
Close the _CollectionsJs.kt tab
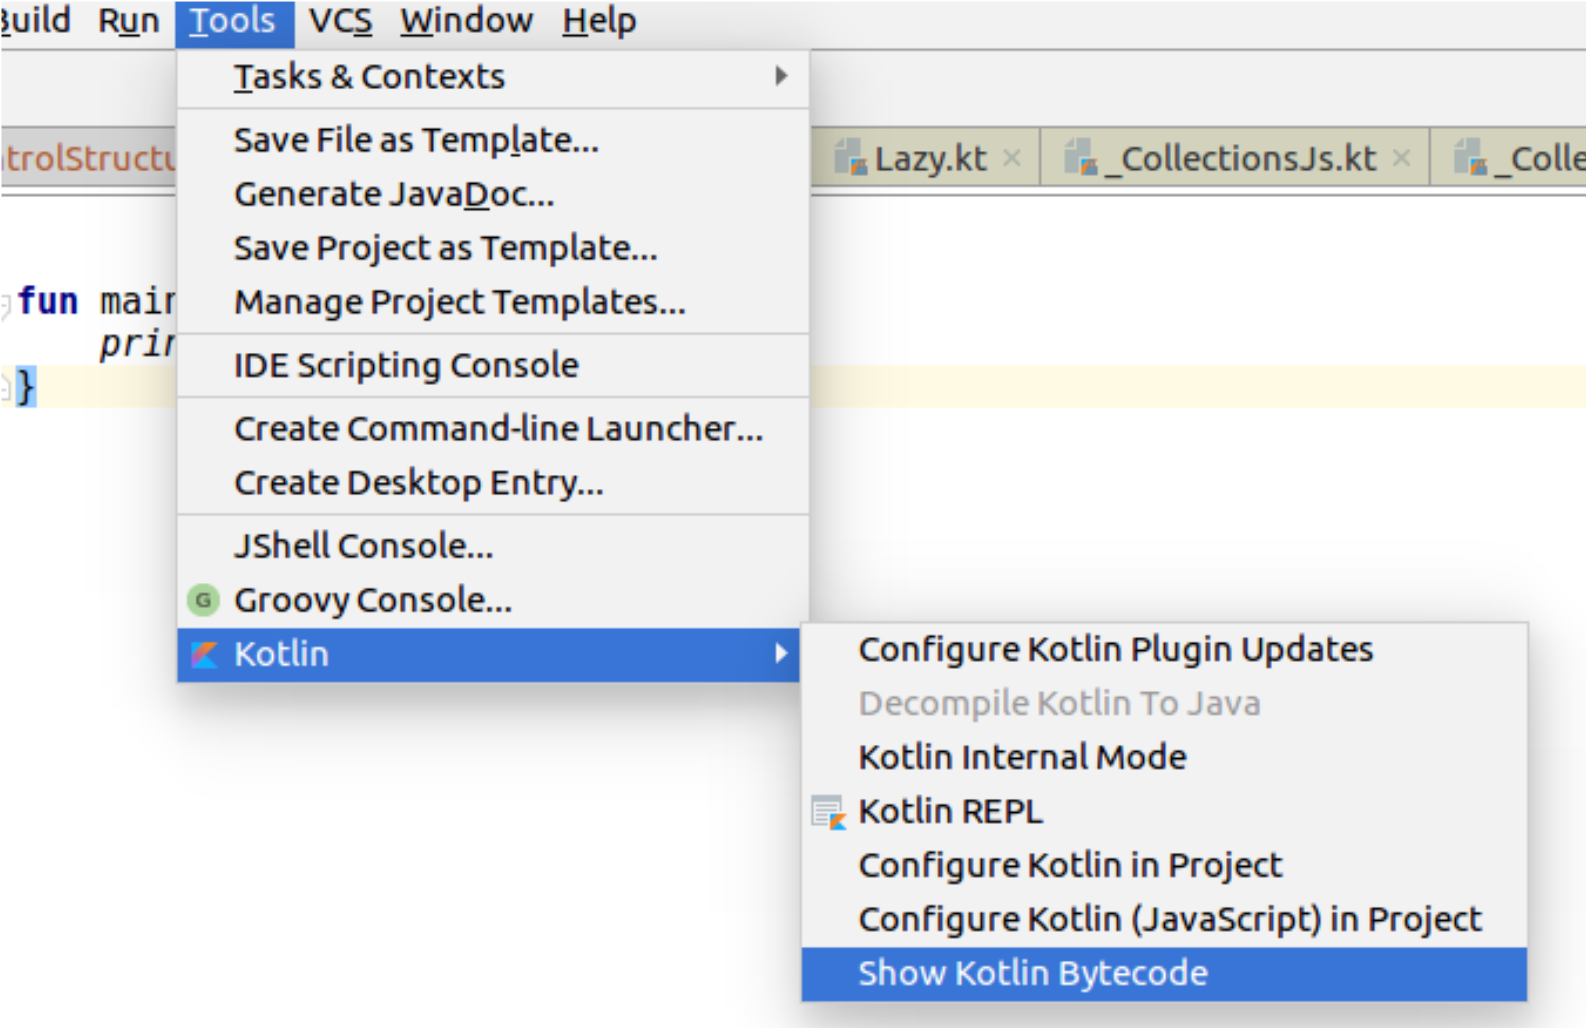coord(1401,158)
